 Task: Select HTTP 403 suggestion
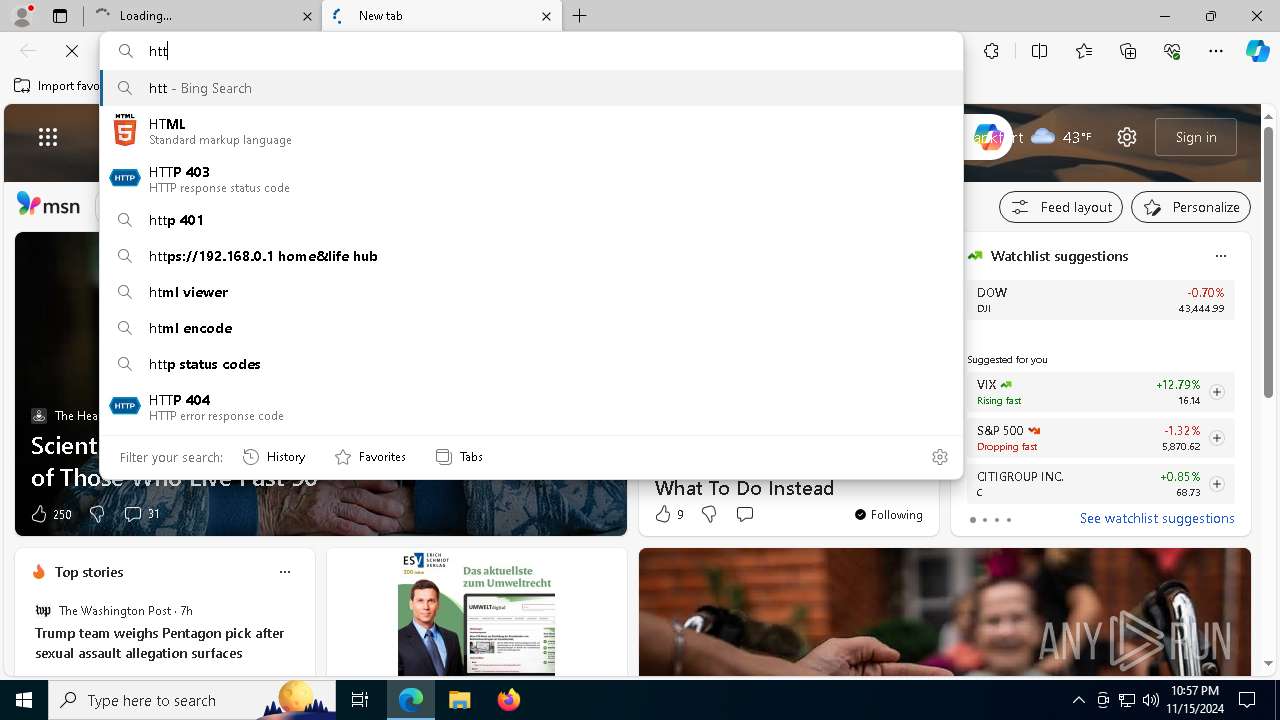click(531, 179)
